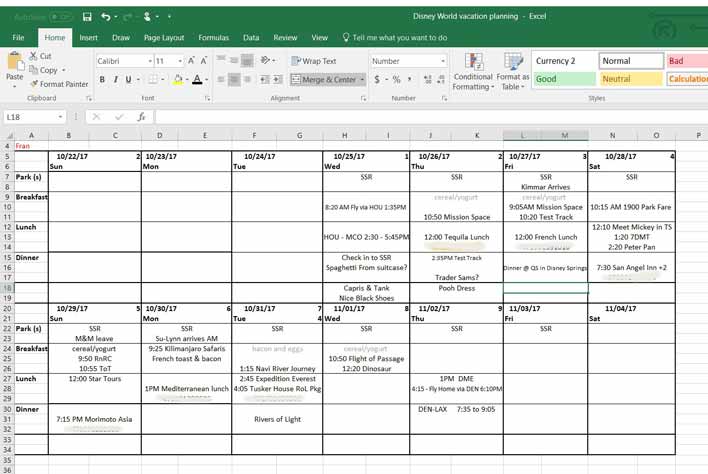
Task: Click the Decrease Decimal icon
Action: pyautogui.click(x=441, y=79)
